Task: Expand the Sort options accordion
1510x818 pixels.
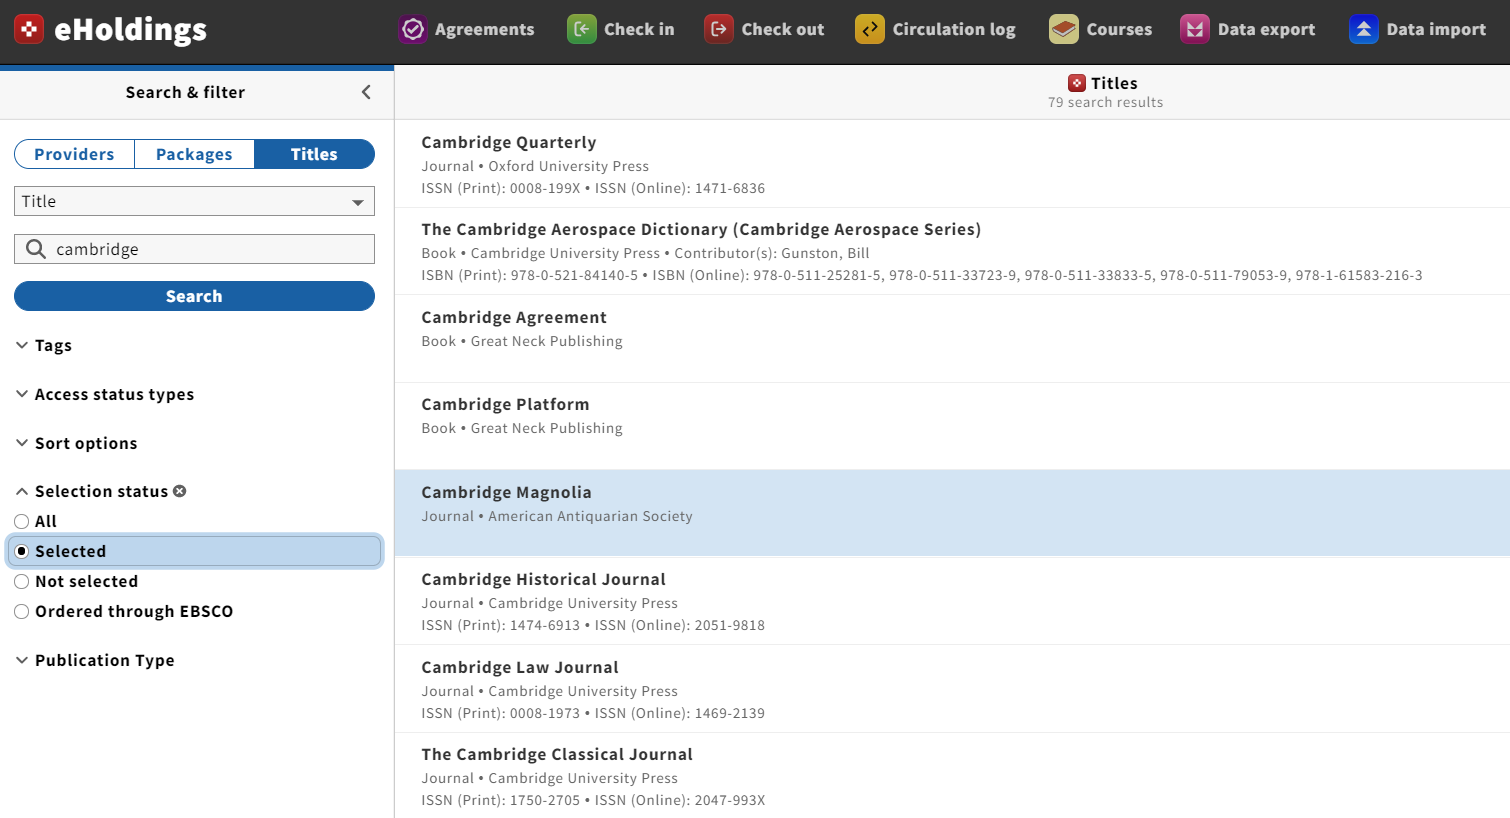Action: pyautogui.click(x=77, y=443)
